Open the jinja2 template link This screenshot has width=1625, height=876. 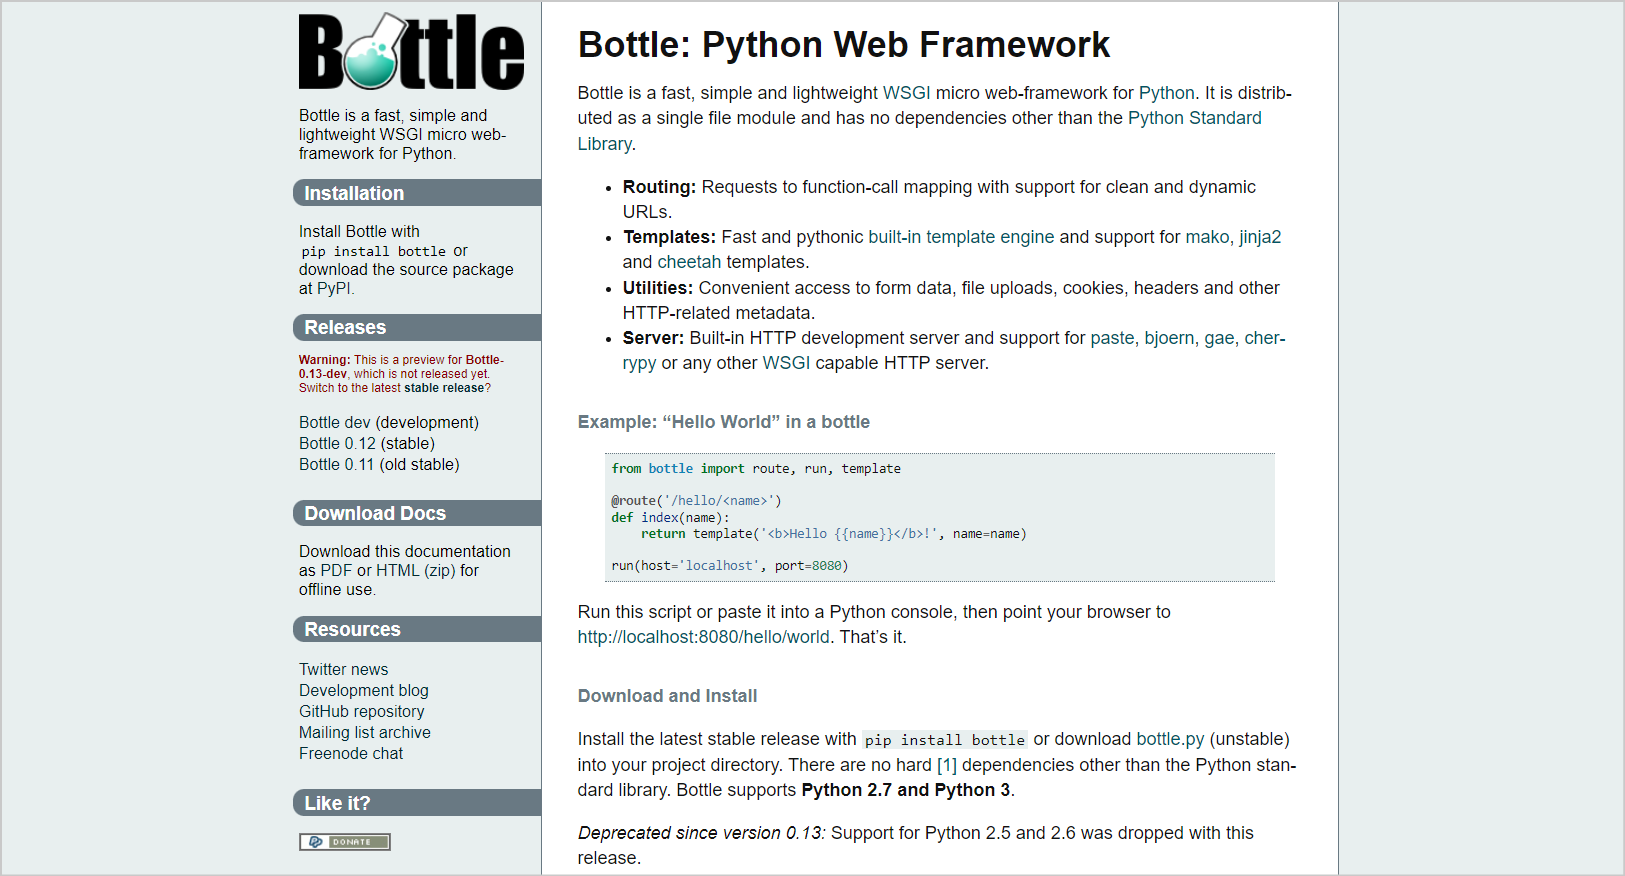click(x=1260, y=237)
